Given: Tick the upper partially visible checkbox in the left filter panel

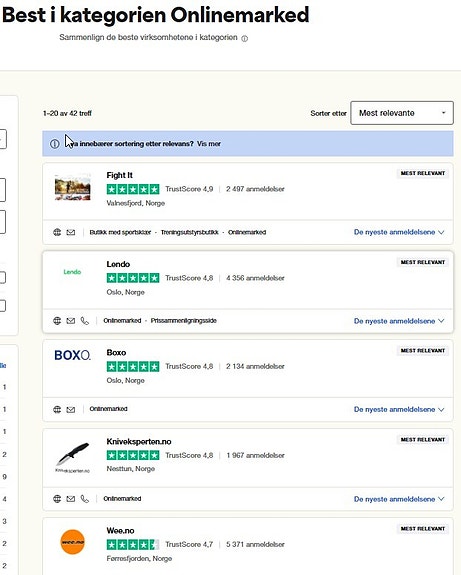Looking at the screenshot, I should tap(2, 278).
